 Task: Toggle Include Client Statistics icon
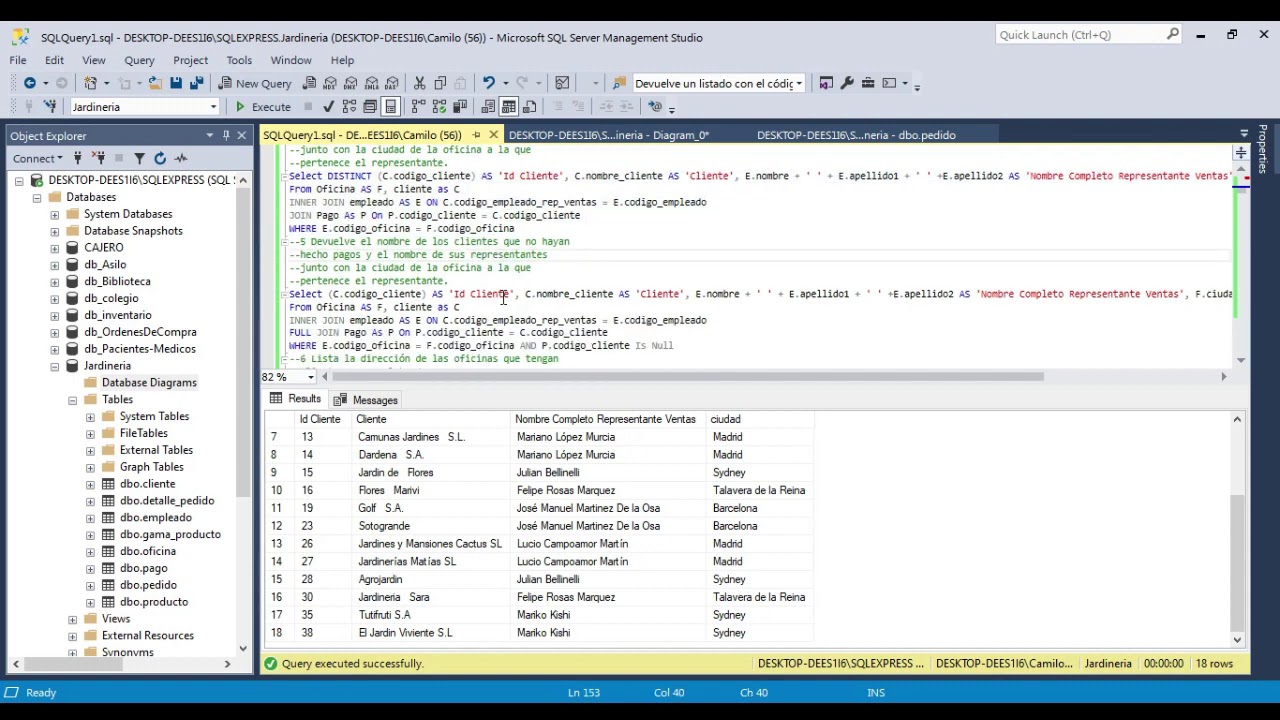pyautogui.click(x=460, y=107)
